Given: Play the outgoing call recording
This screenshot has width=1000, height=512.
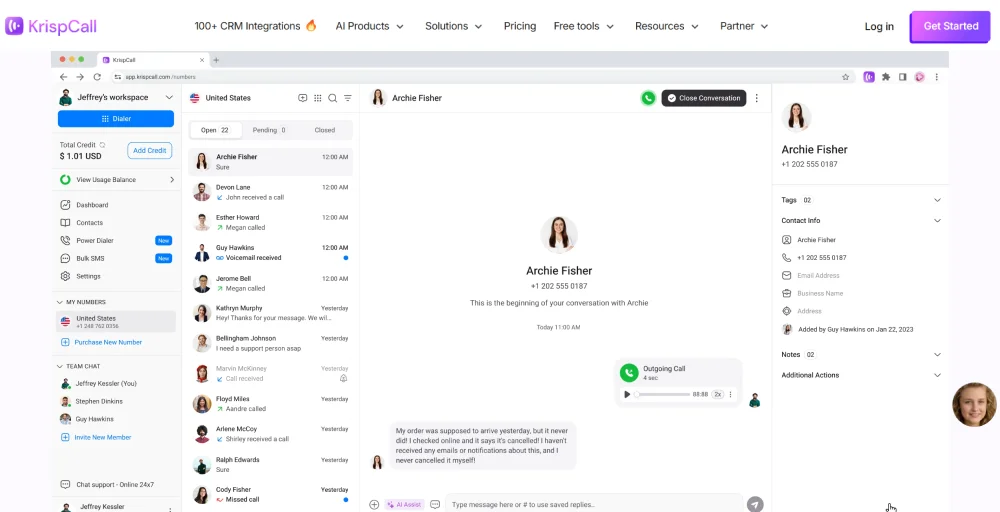Looking at the screenshot, I should pyautogui.click(x=627, y=395).
